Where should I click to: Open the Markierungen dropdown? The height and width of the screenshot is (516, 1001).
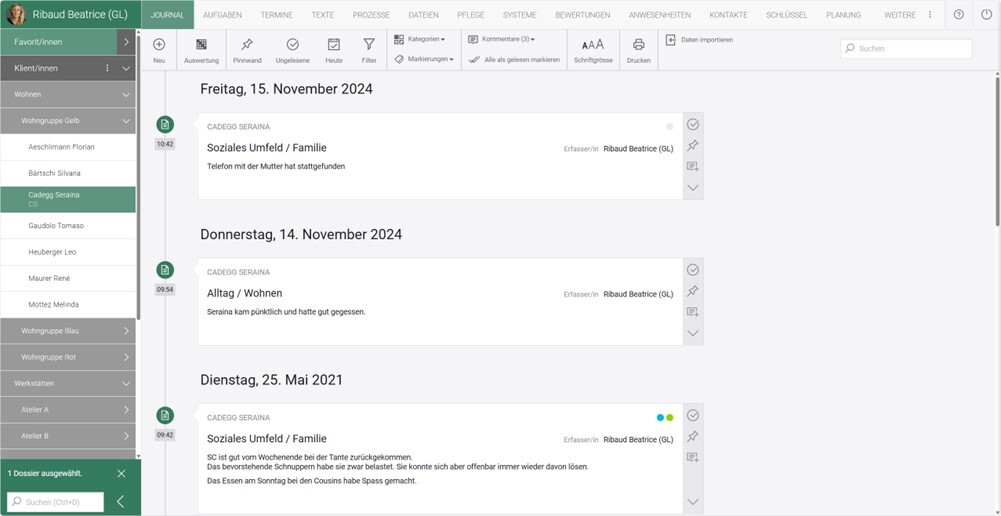click(x=424, y=60)
